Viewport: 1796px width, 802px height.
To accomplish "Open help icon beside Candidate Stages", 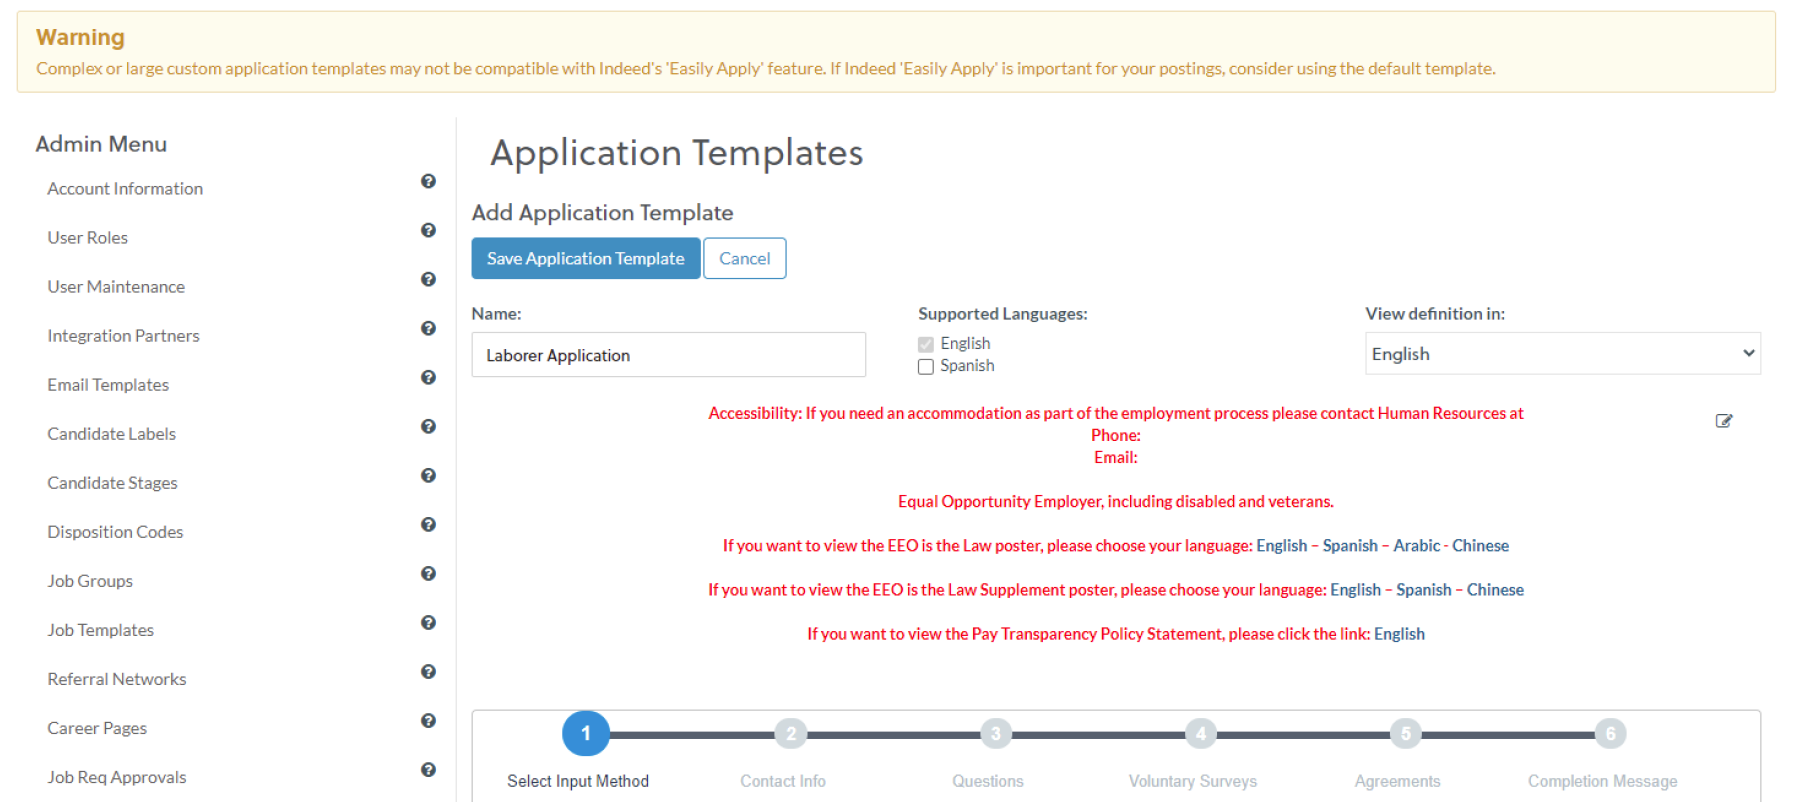I will [x=428, y=475].
